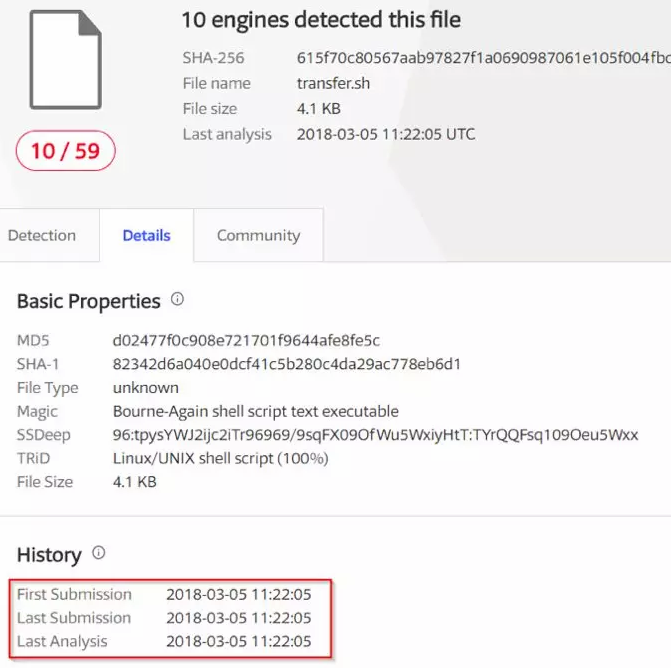Image resolution: width=671 pixels, height=668 pixels.
Task: Click the Bourne-Again shell script Magic value
Action: click(255, 411)
